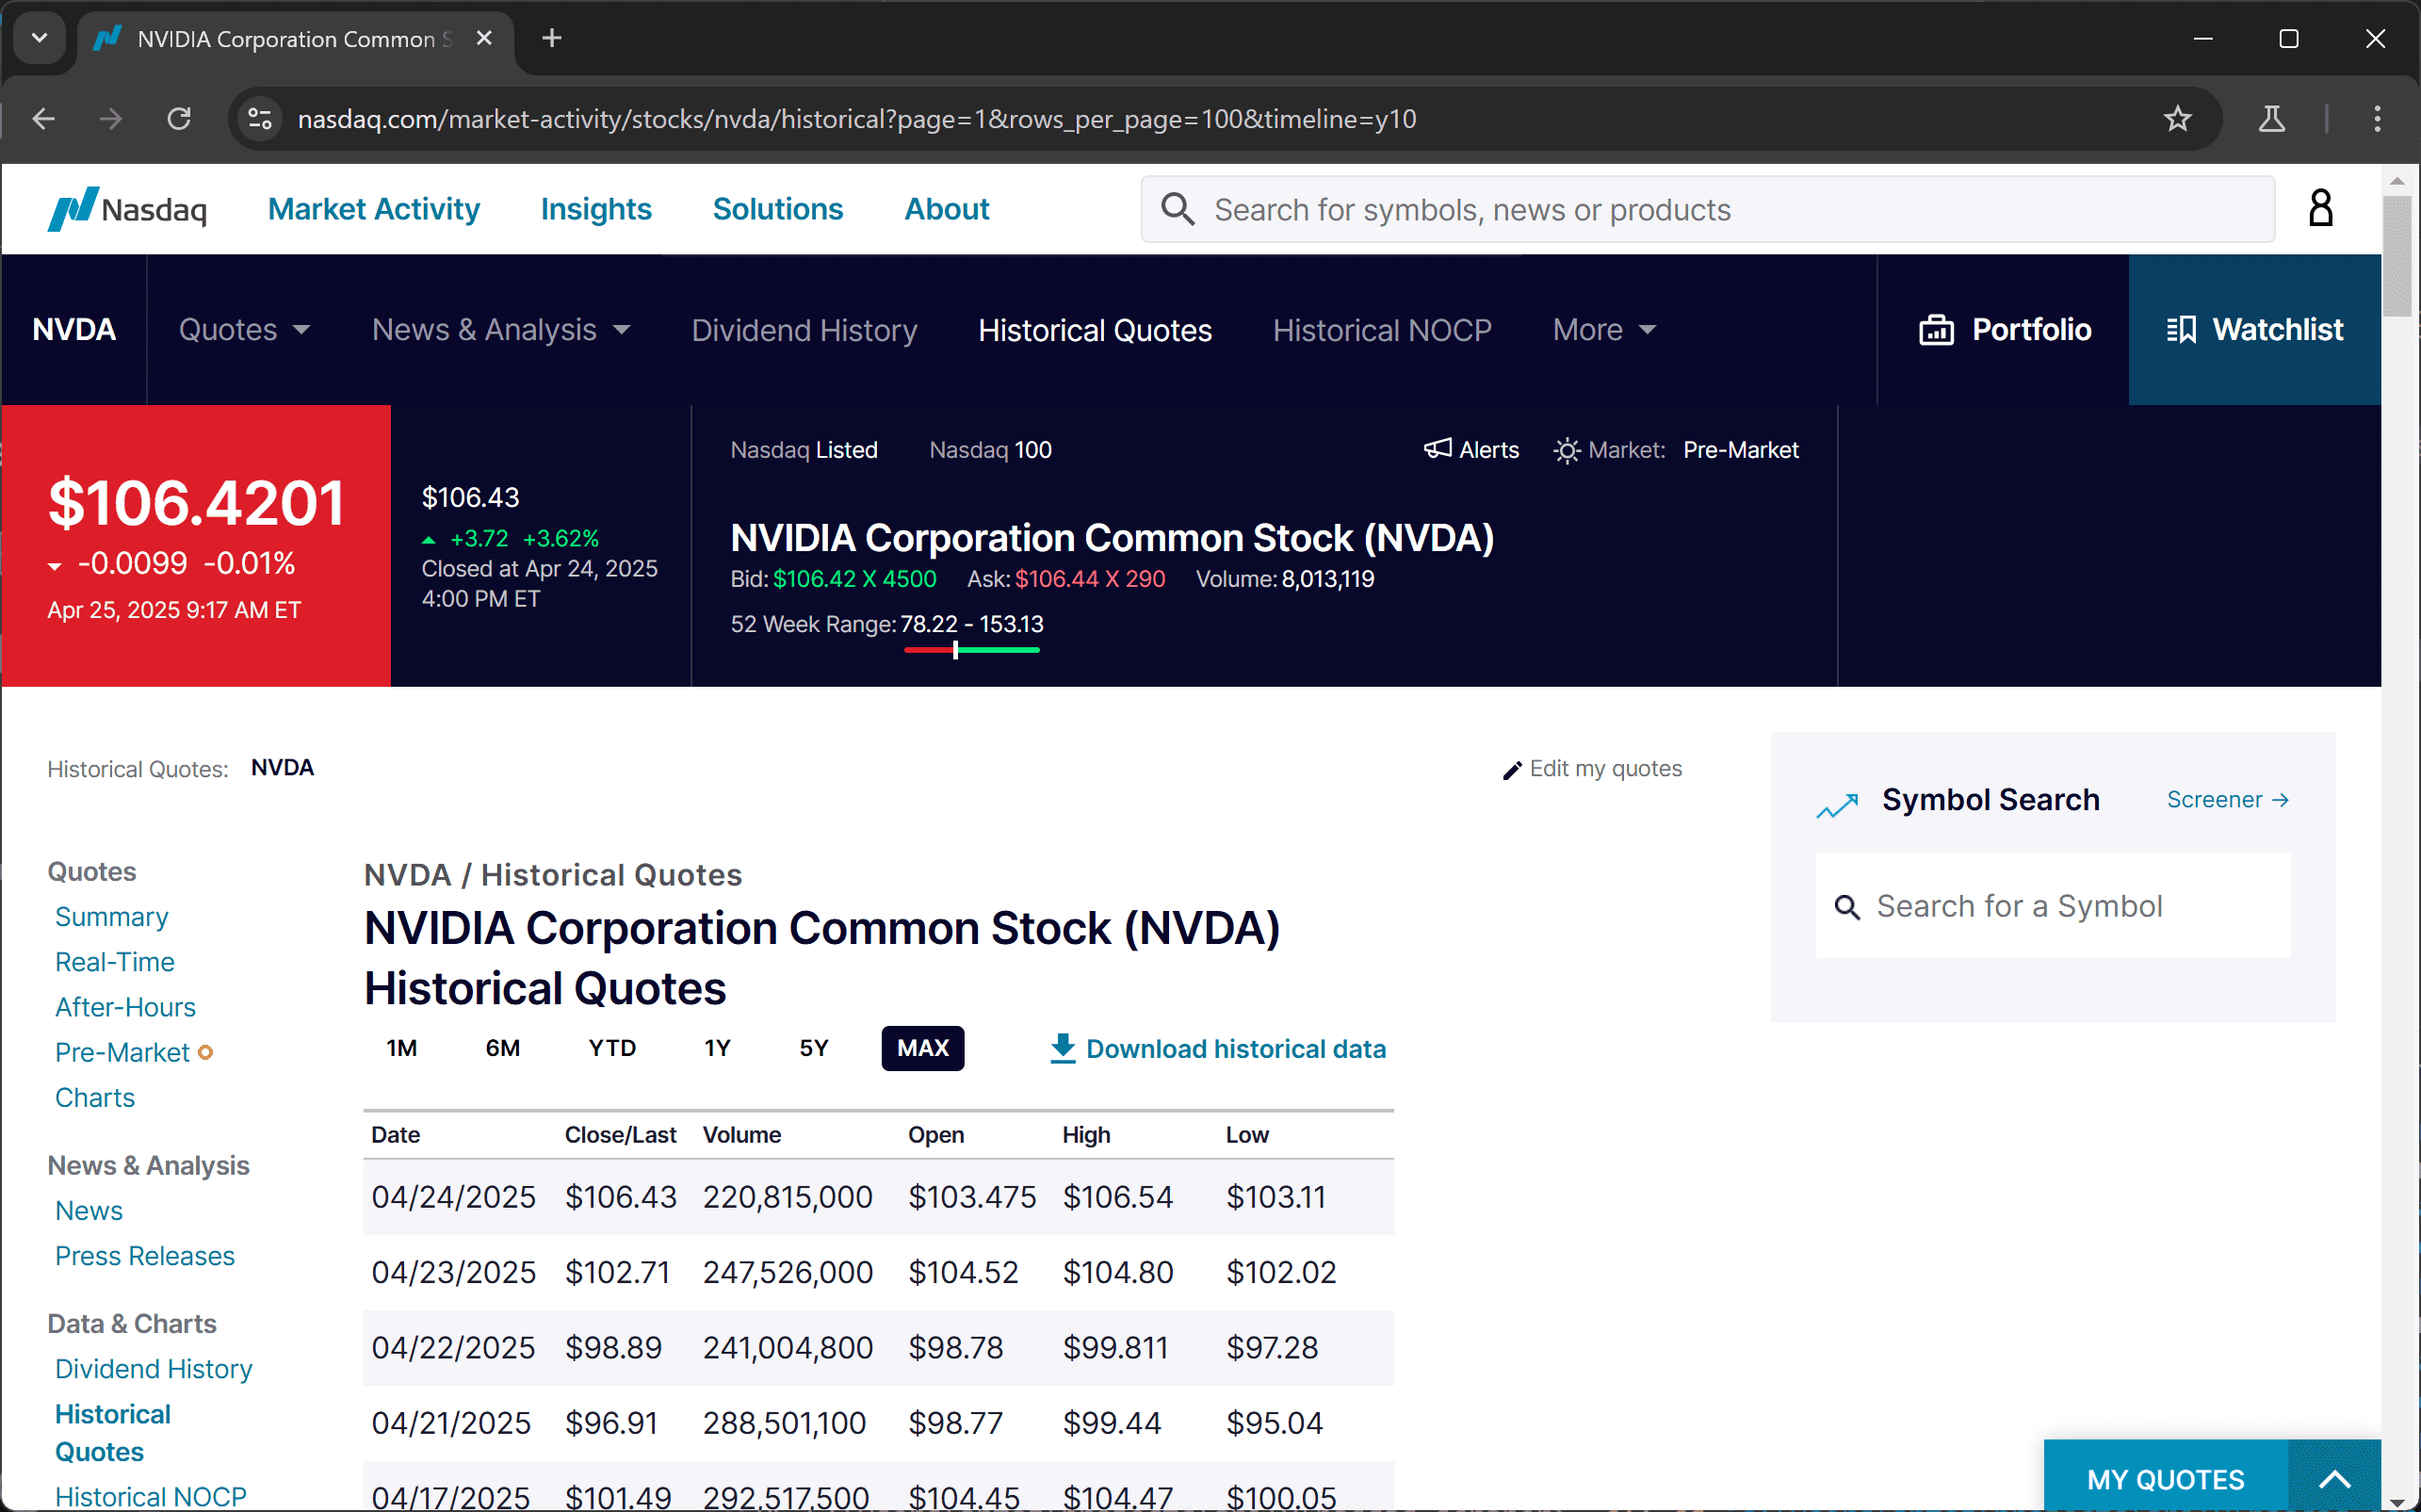This screenshot has height=1512, width=2421.
Task: Open the Dividend History tab
Action: tap(804, 330)
